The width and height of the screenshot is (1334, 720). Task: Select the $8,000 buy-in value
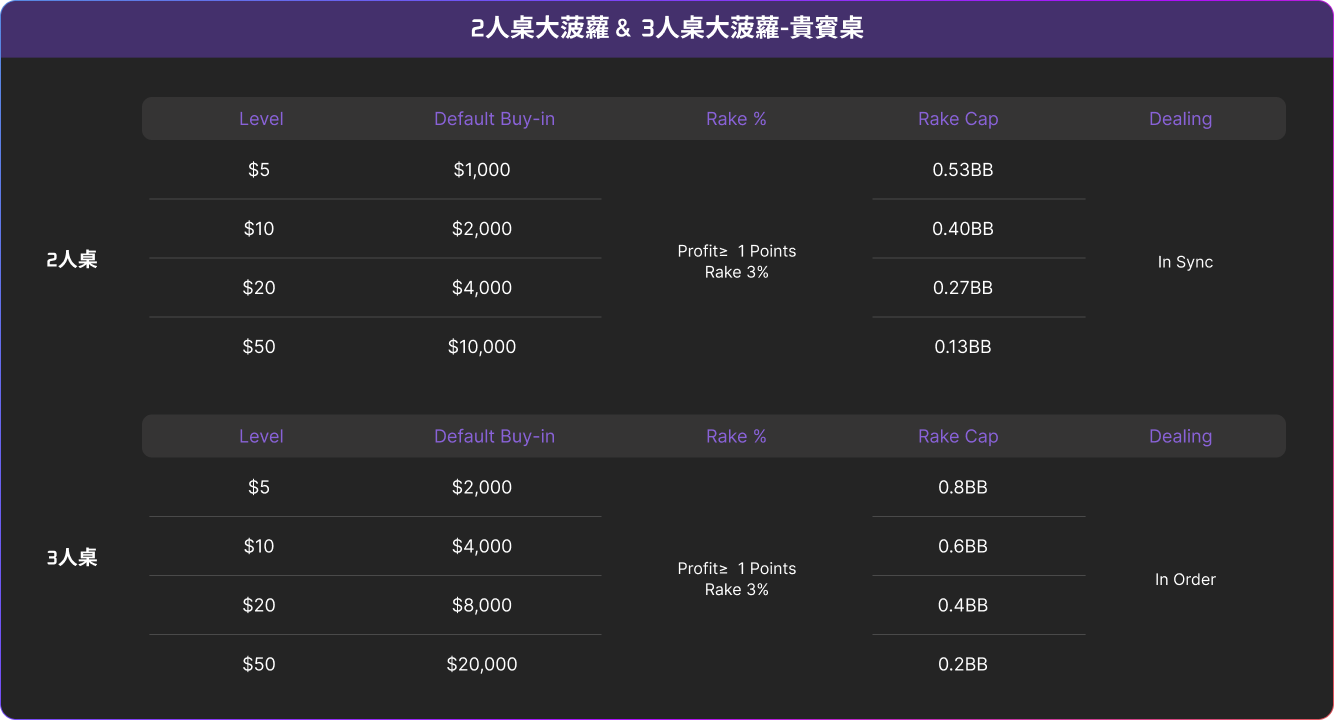click(482, 605)
